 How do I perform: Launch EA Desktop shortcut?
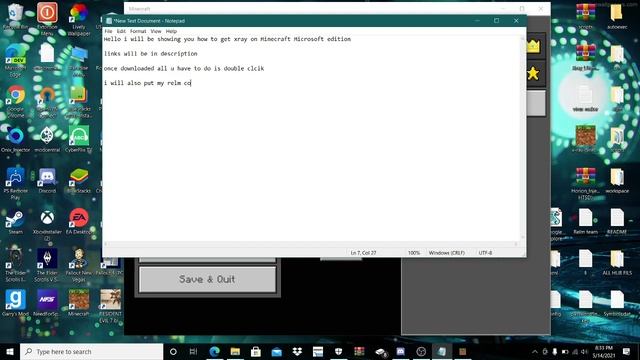click(79, 222)
